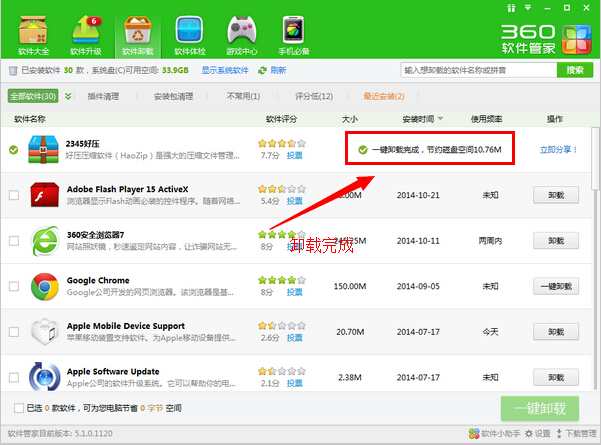
Task: Click the software name search input field
Action: [x=478, y=71]
